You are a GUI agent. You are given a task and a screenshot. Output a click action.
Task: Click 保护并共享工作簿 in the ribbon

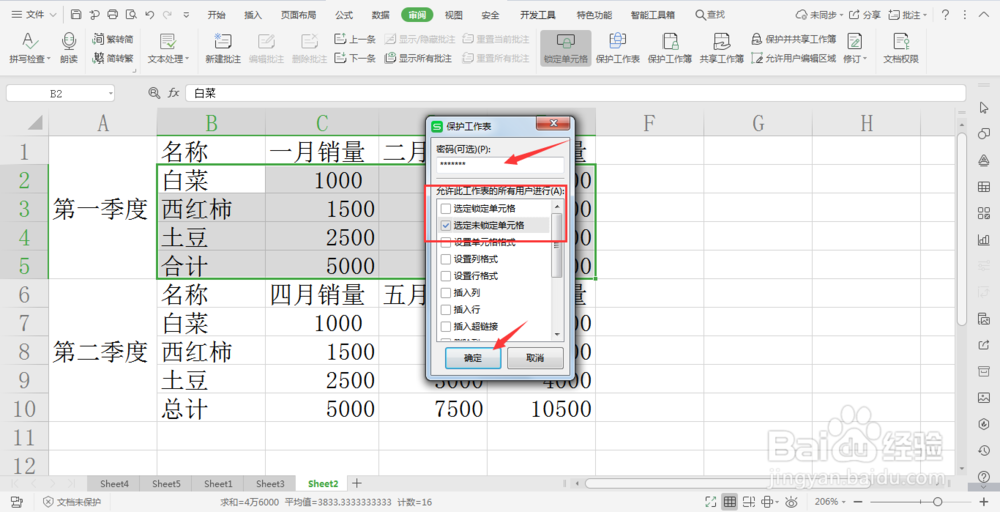(x=793, y=39)
